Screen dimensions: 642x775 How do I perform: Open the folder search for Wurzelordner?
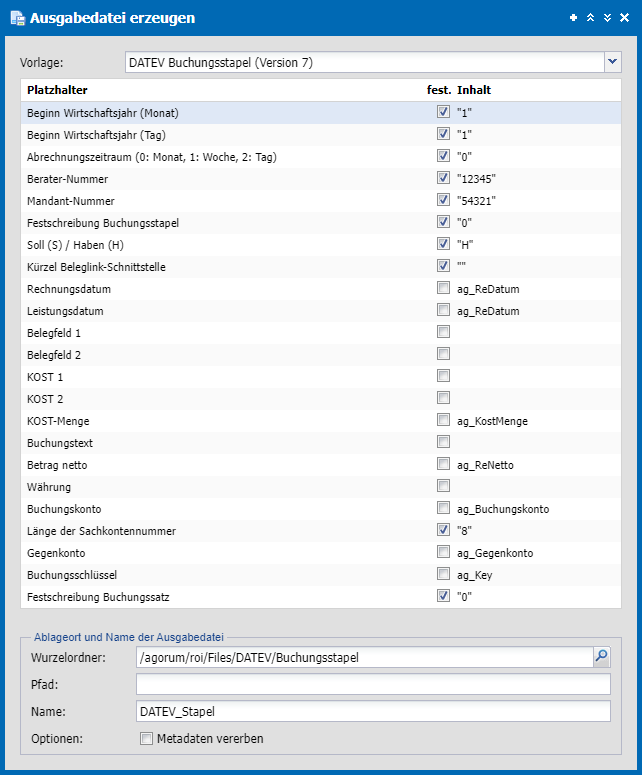point(601,657)
